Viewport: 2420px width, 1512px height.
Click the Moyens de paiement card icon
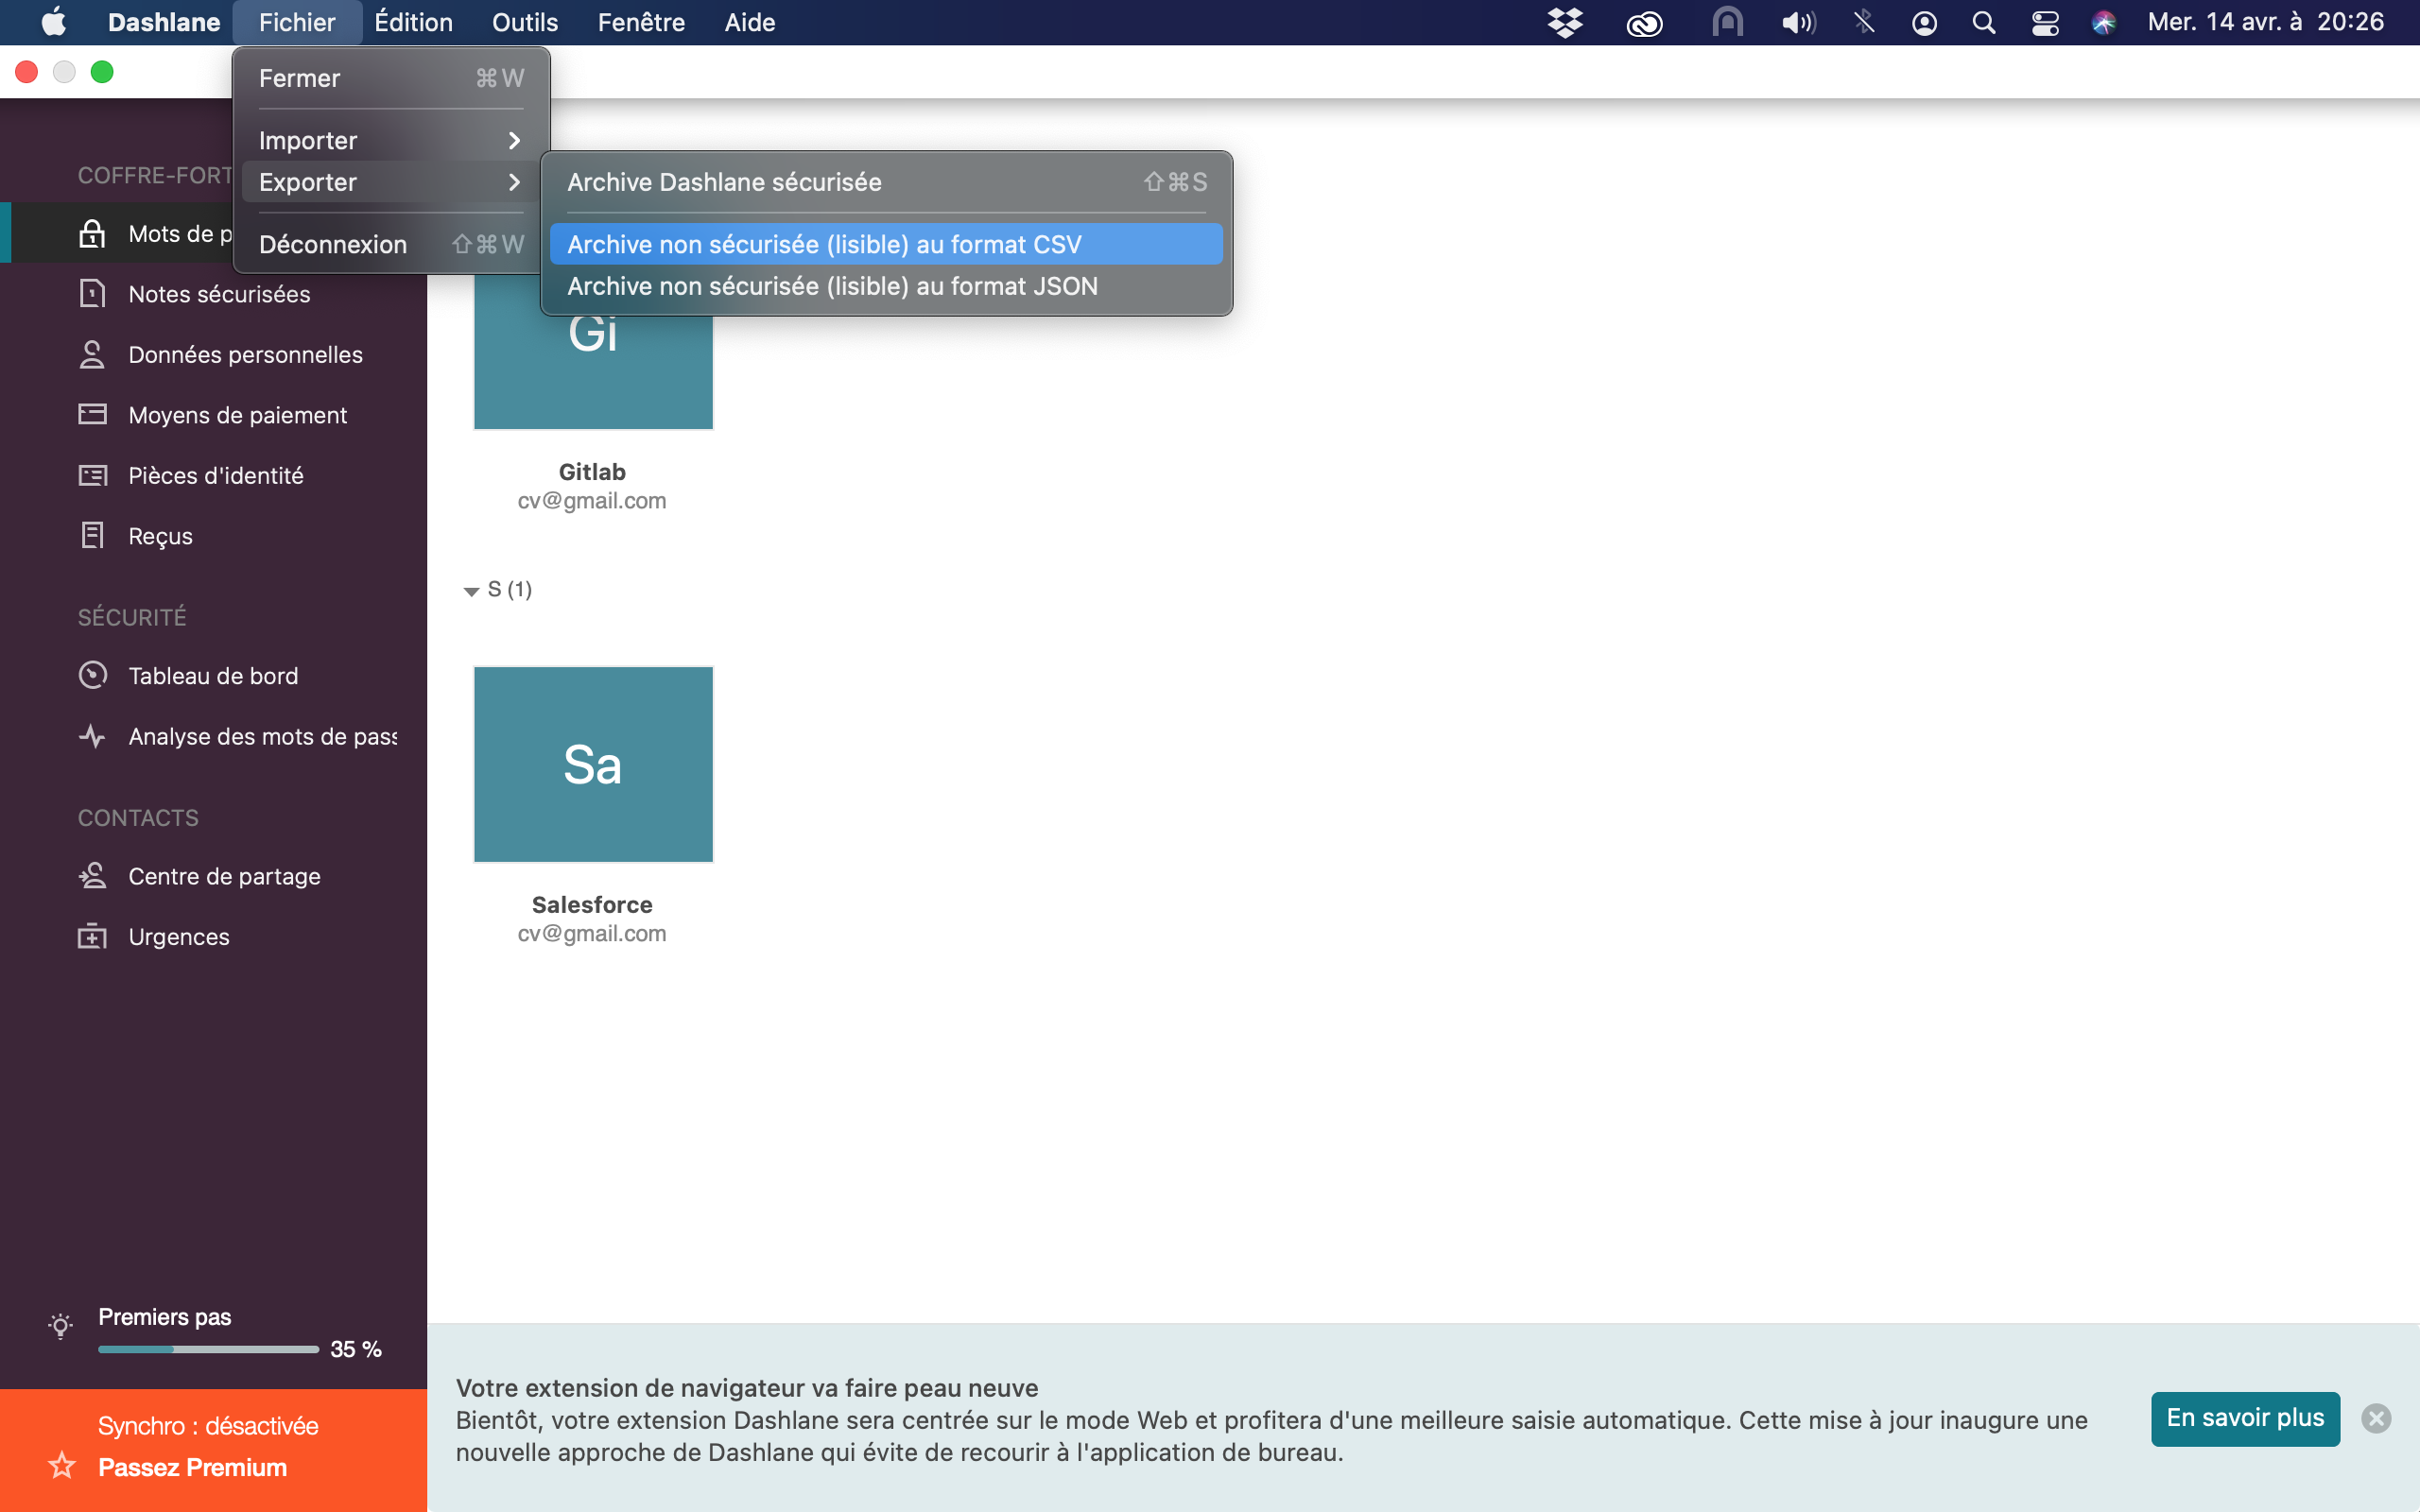coord(92,414)
